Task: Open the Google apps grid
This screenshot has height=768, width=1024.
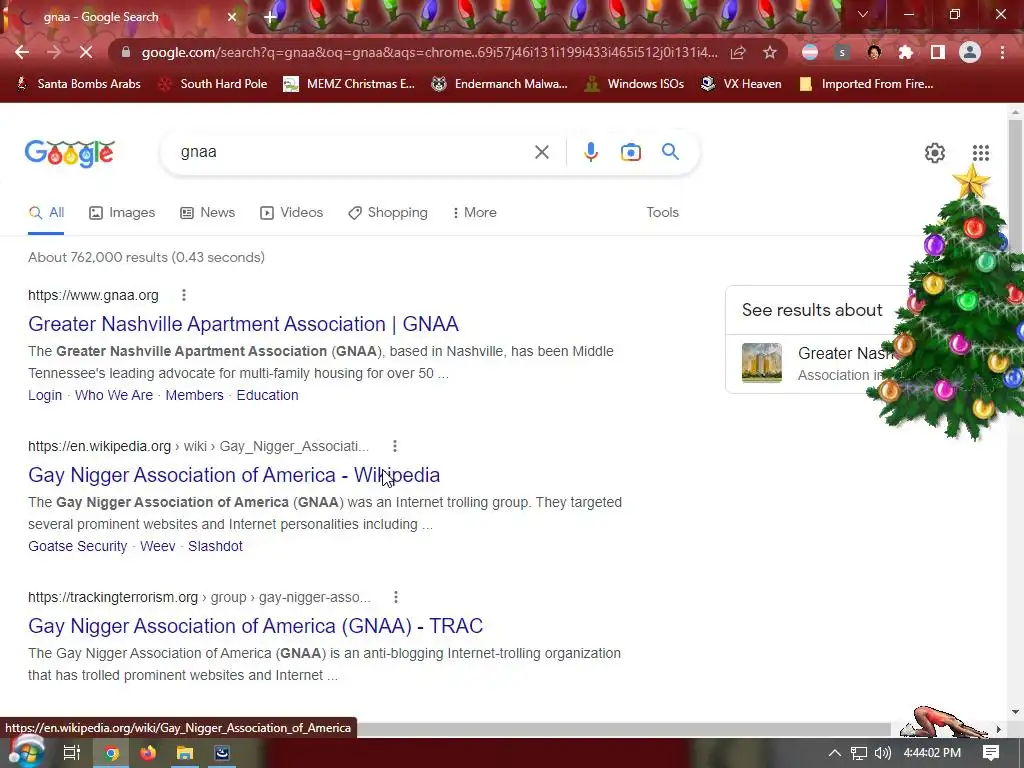Action: [980, 153]
